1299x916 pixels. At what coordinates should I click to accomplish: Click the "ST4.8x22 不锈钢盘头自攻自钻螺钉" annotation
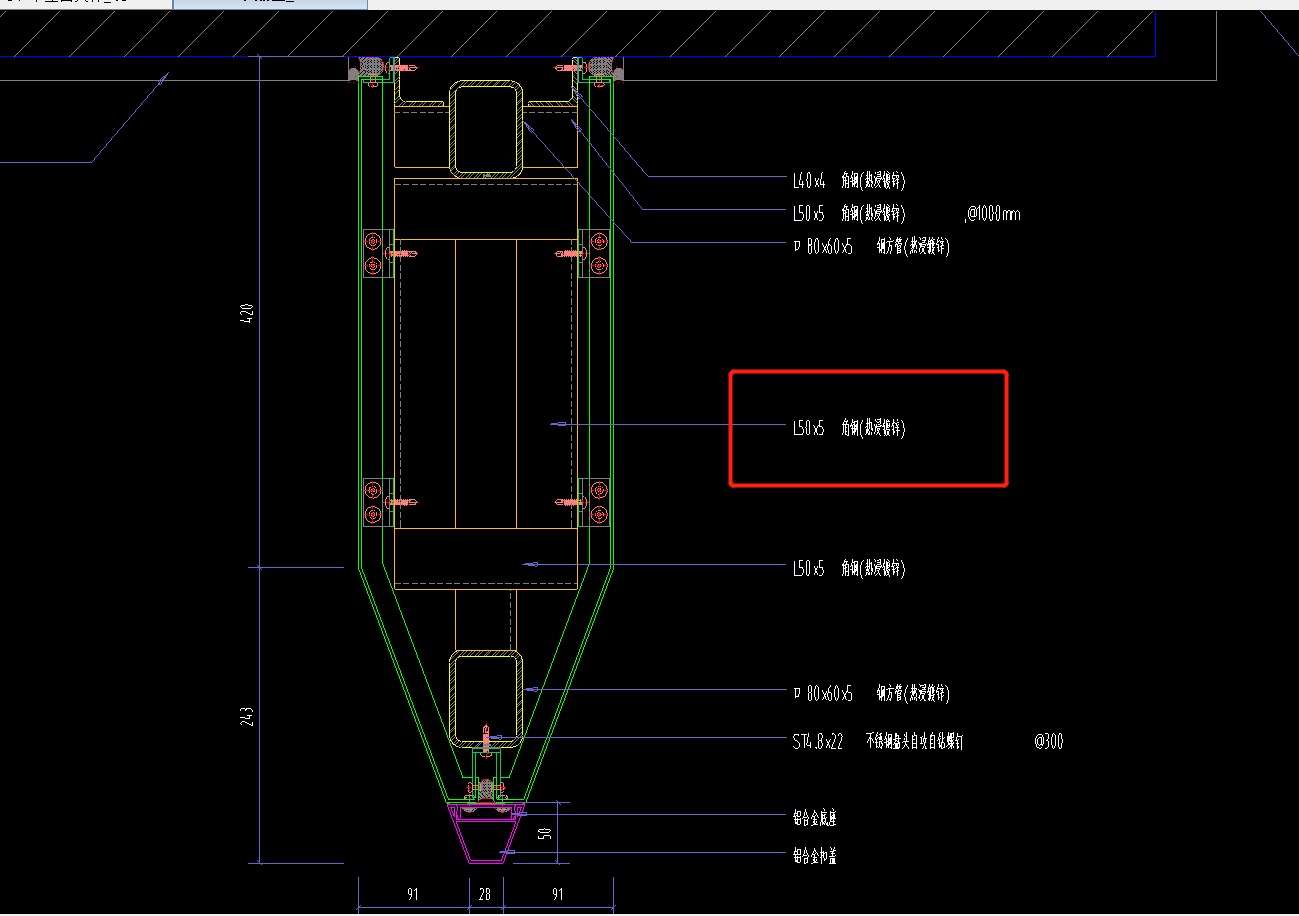[x=877, y=742]
